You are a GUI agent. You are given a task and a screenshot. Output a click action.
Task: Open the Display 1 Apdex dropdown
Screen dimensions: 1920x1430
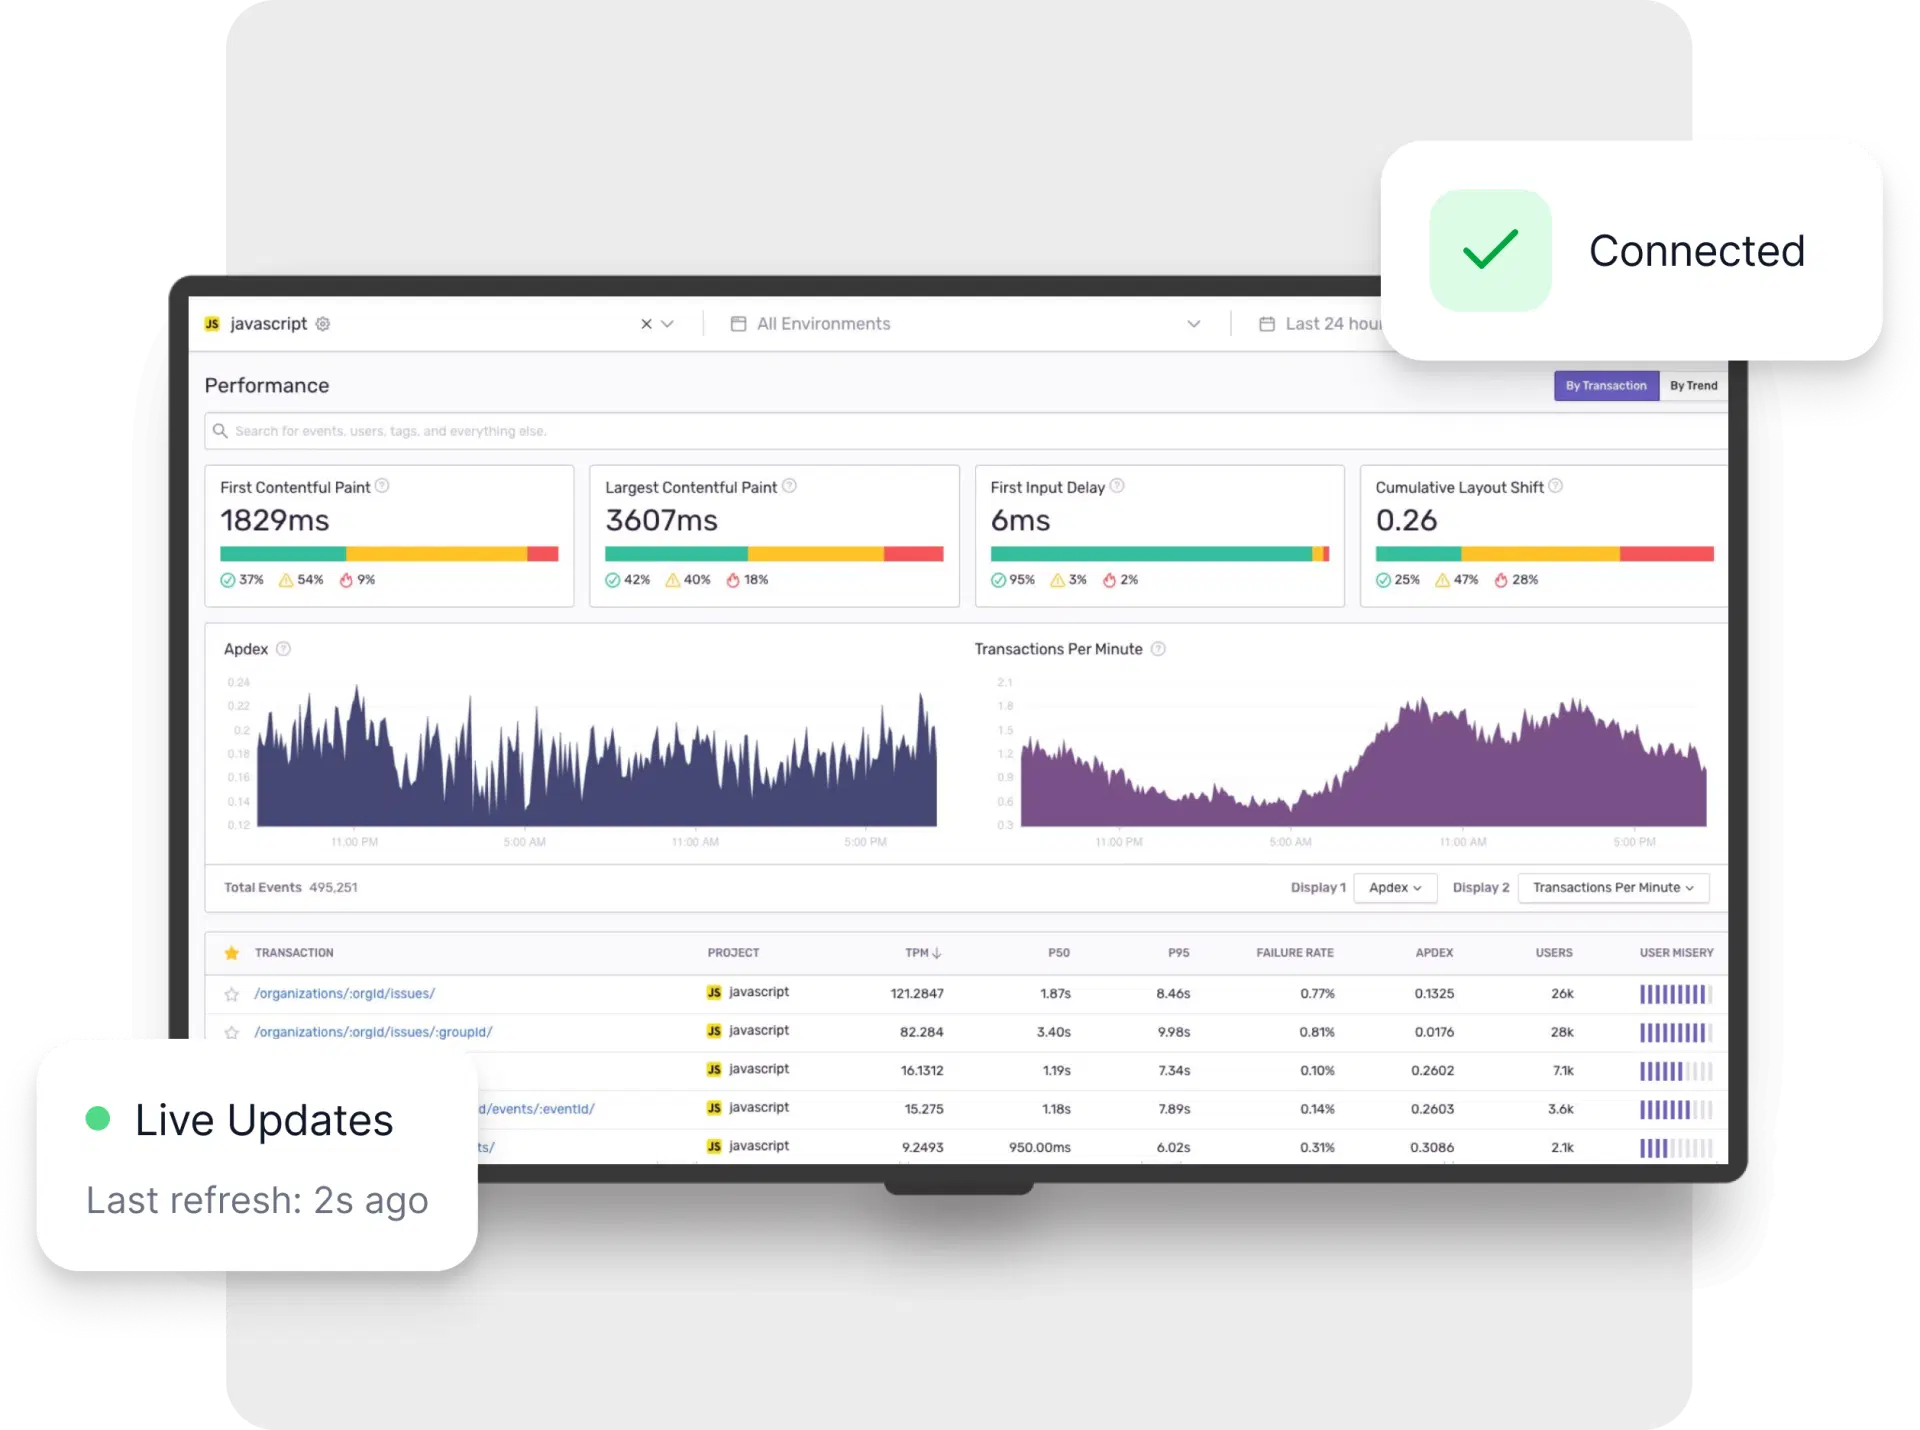point(1395,888)
